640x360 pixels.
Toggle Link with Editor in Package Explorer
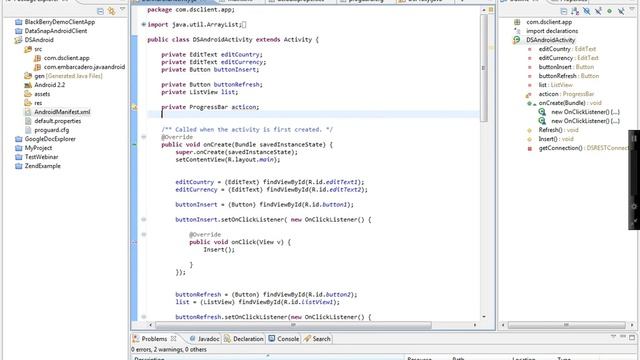111,11
